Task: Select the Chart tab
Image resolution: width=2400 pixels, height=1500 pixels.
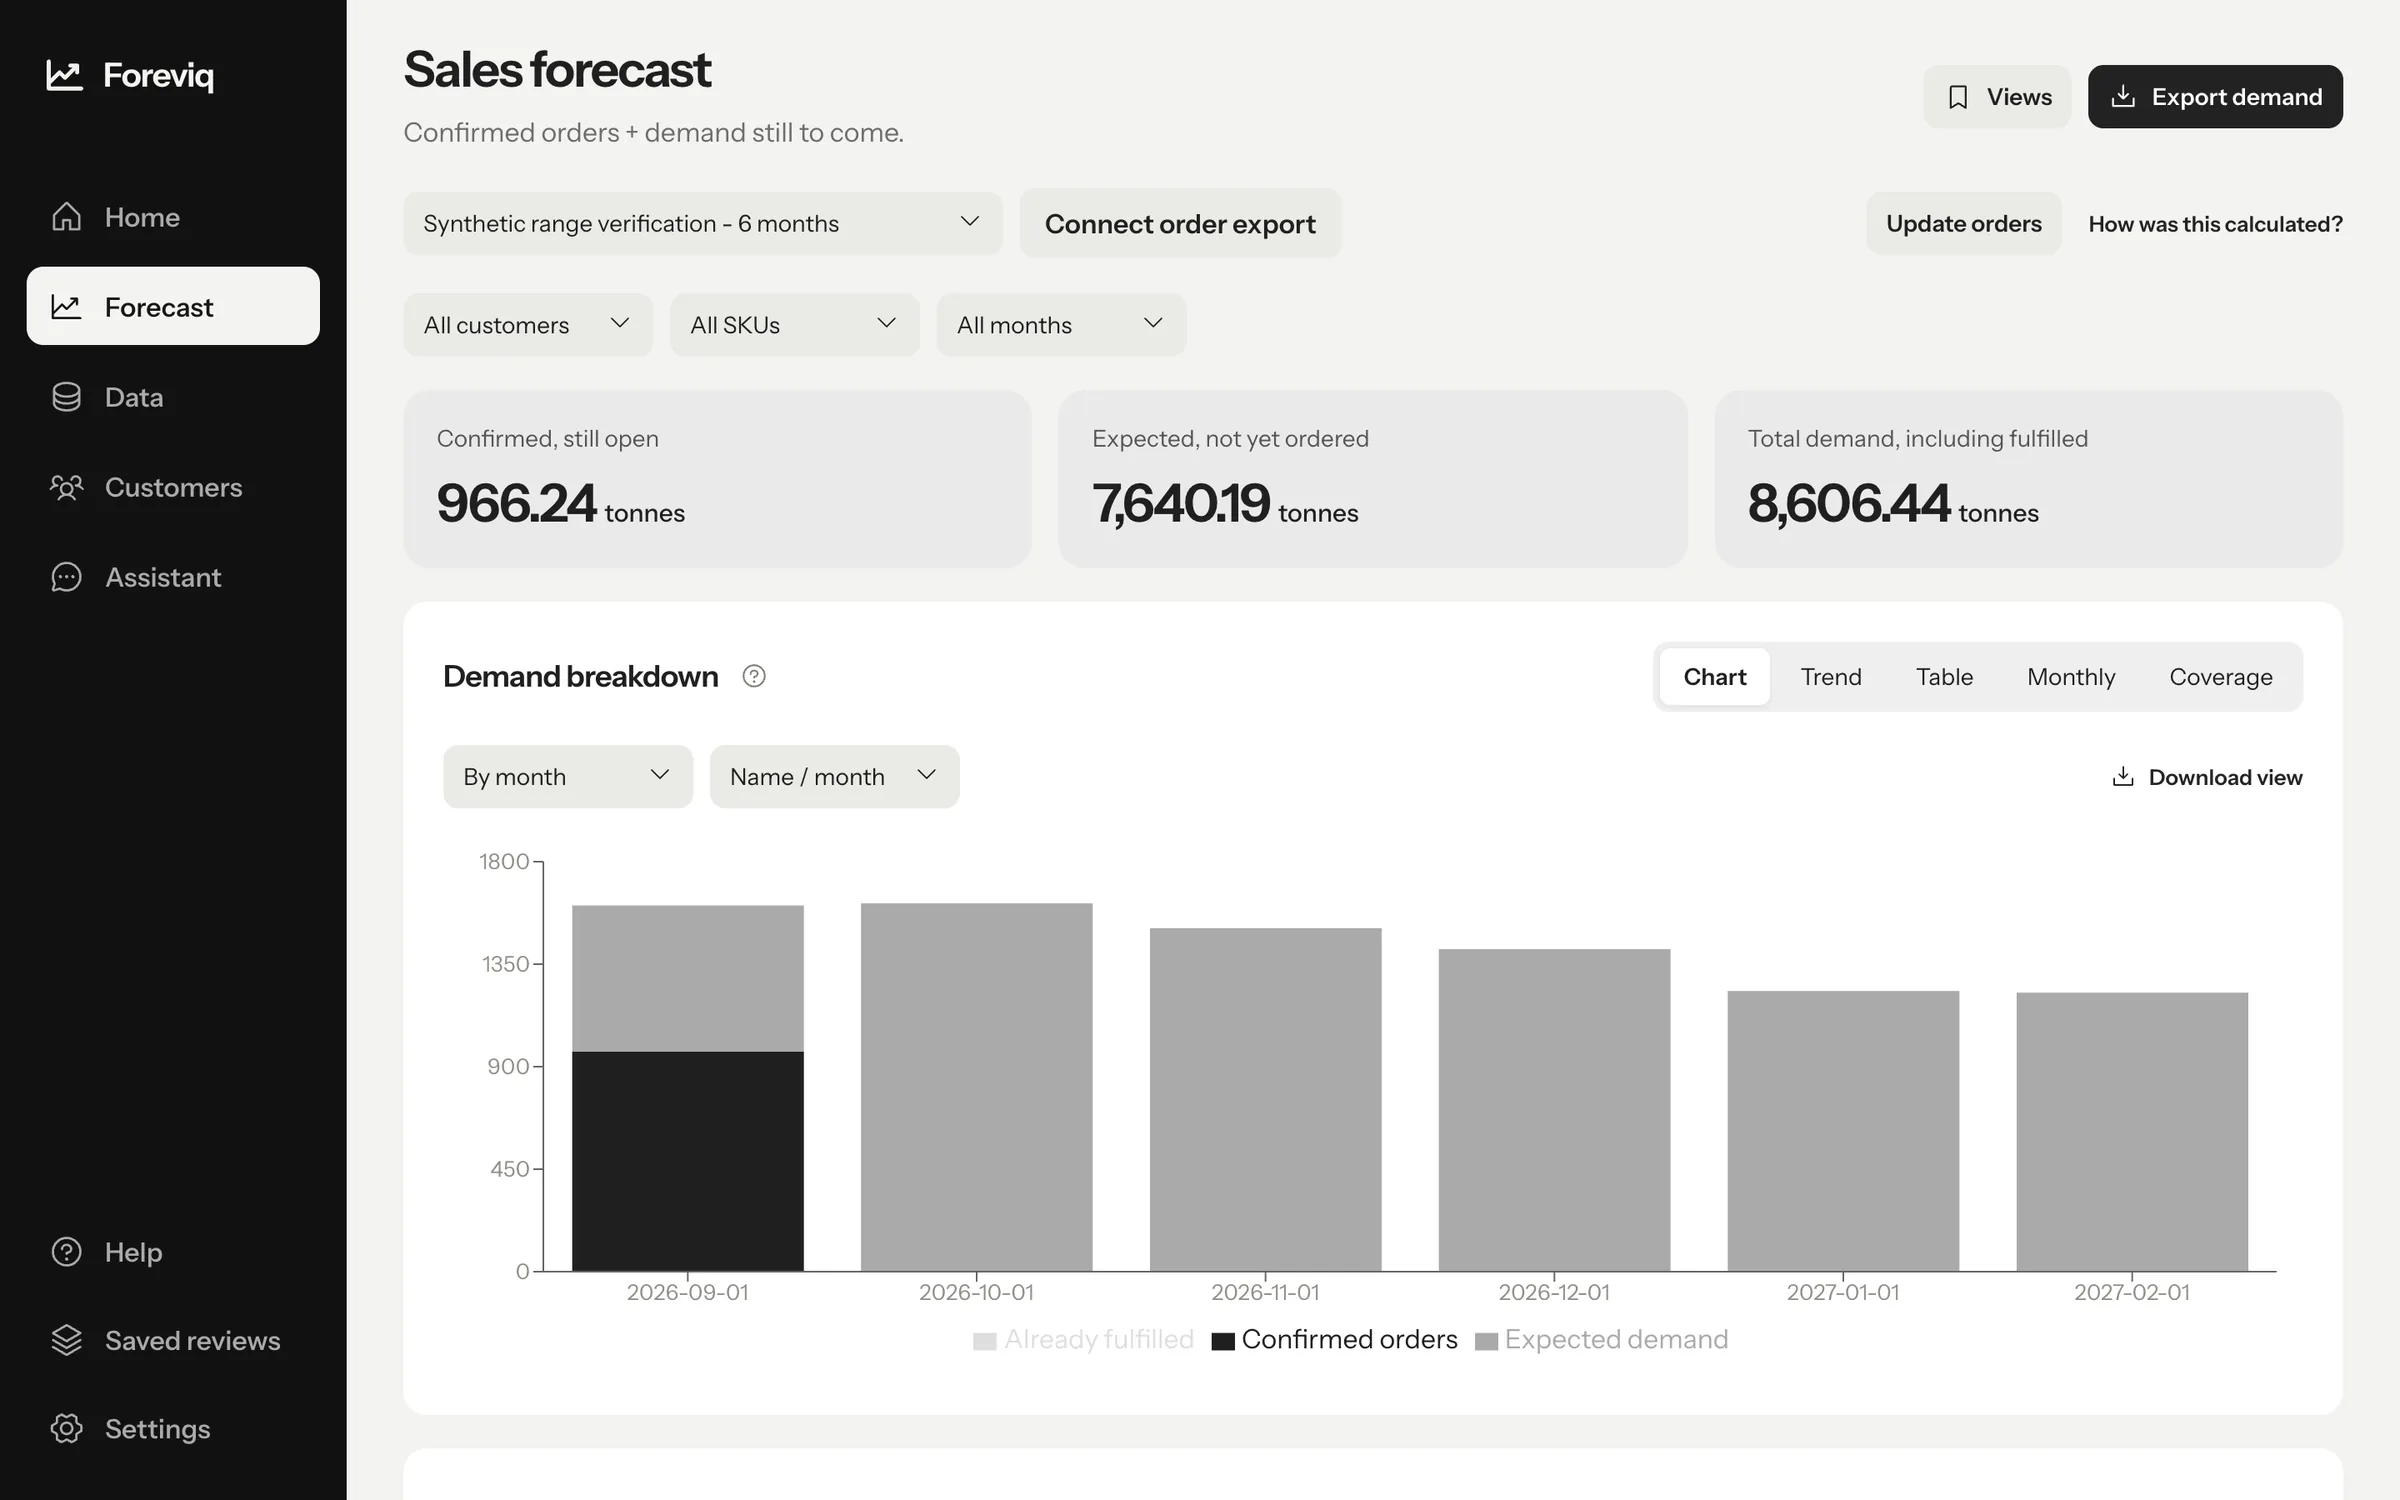Action: (x=1715, y=677)
